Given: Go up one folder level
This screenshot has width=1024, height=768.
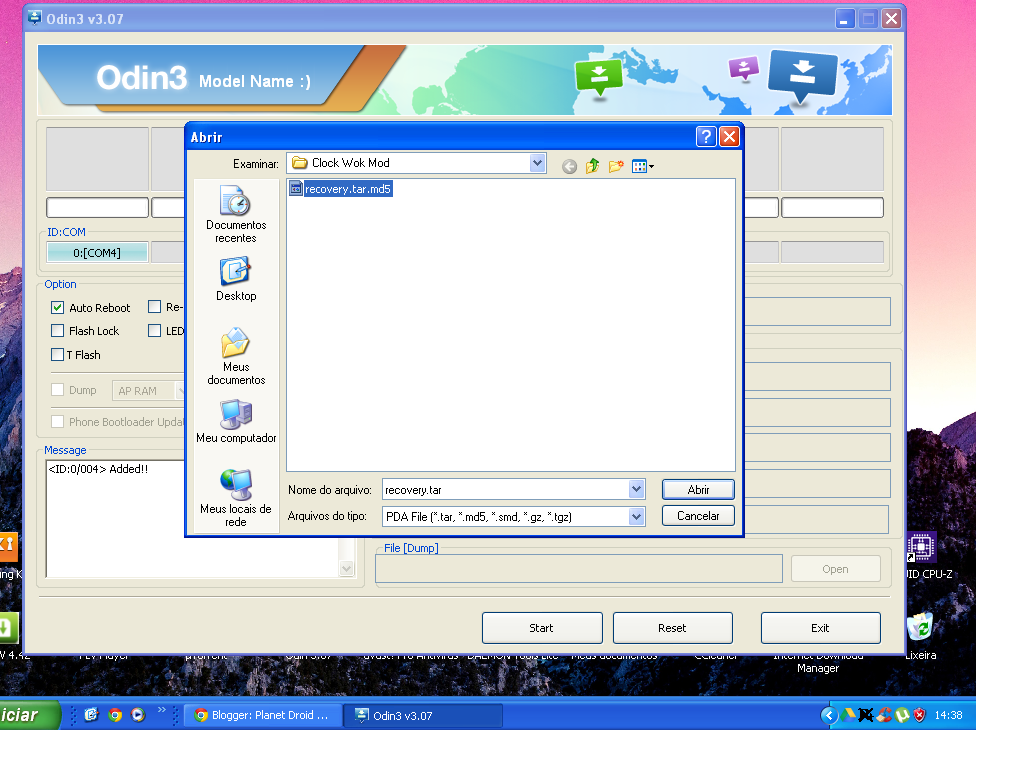Looking at the screenshot, I should pos(592,166).
